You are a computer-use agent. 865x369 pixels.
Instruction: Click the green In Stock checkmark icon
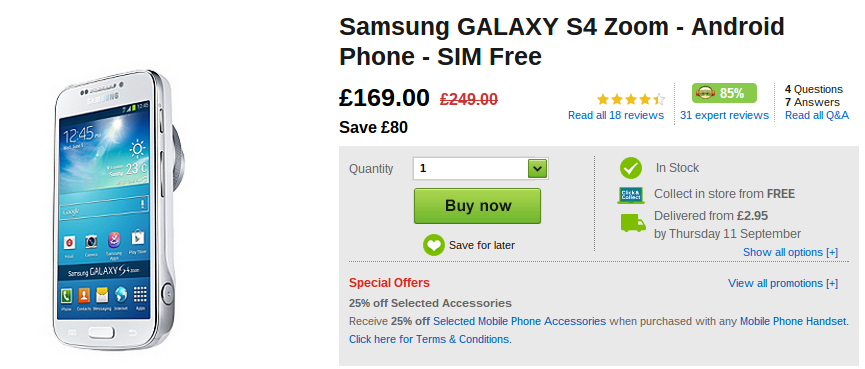(x=631, y=168)
